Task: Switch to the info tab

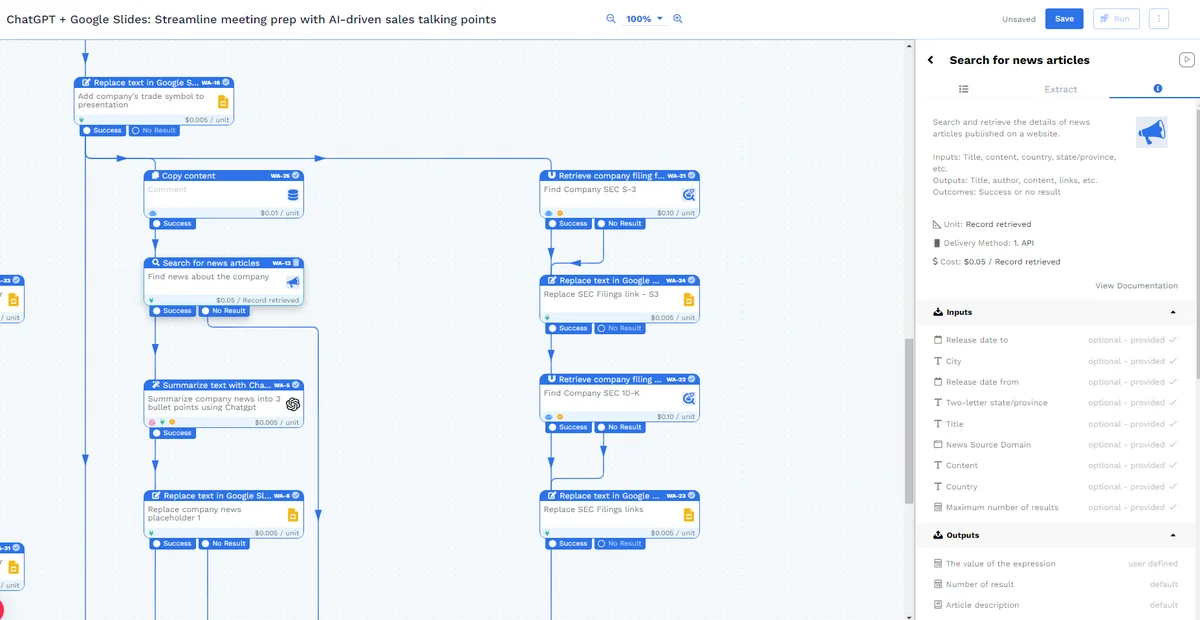Action: [1157, 89]
